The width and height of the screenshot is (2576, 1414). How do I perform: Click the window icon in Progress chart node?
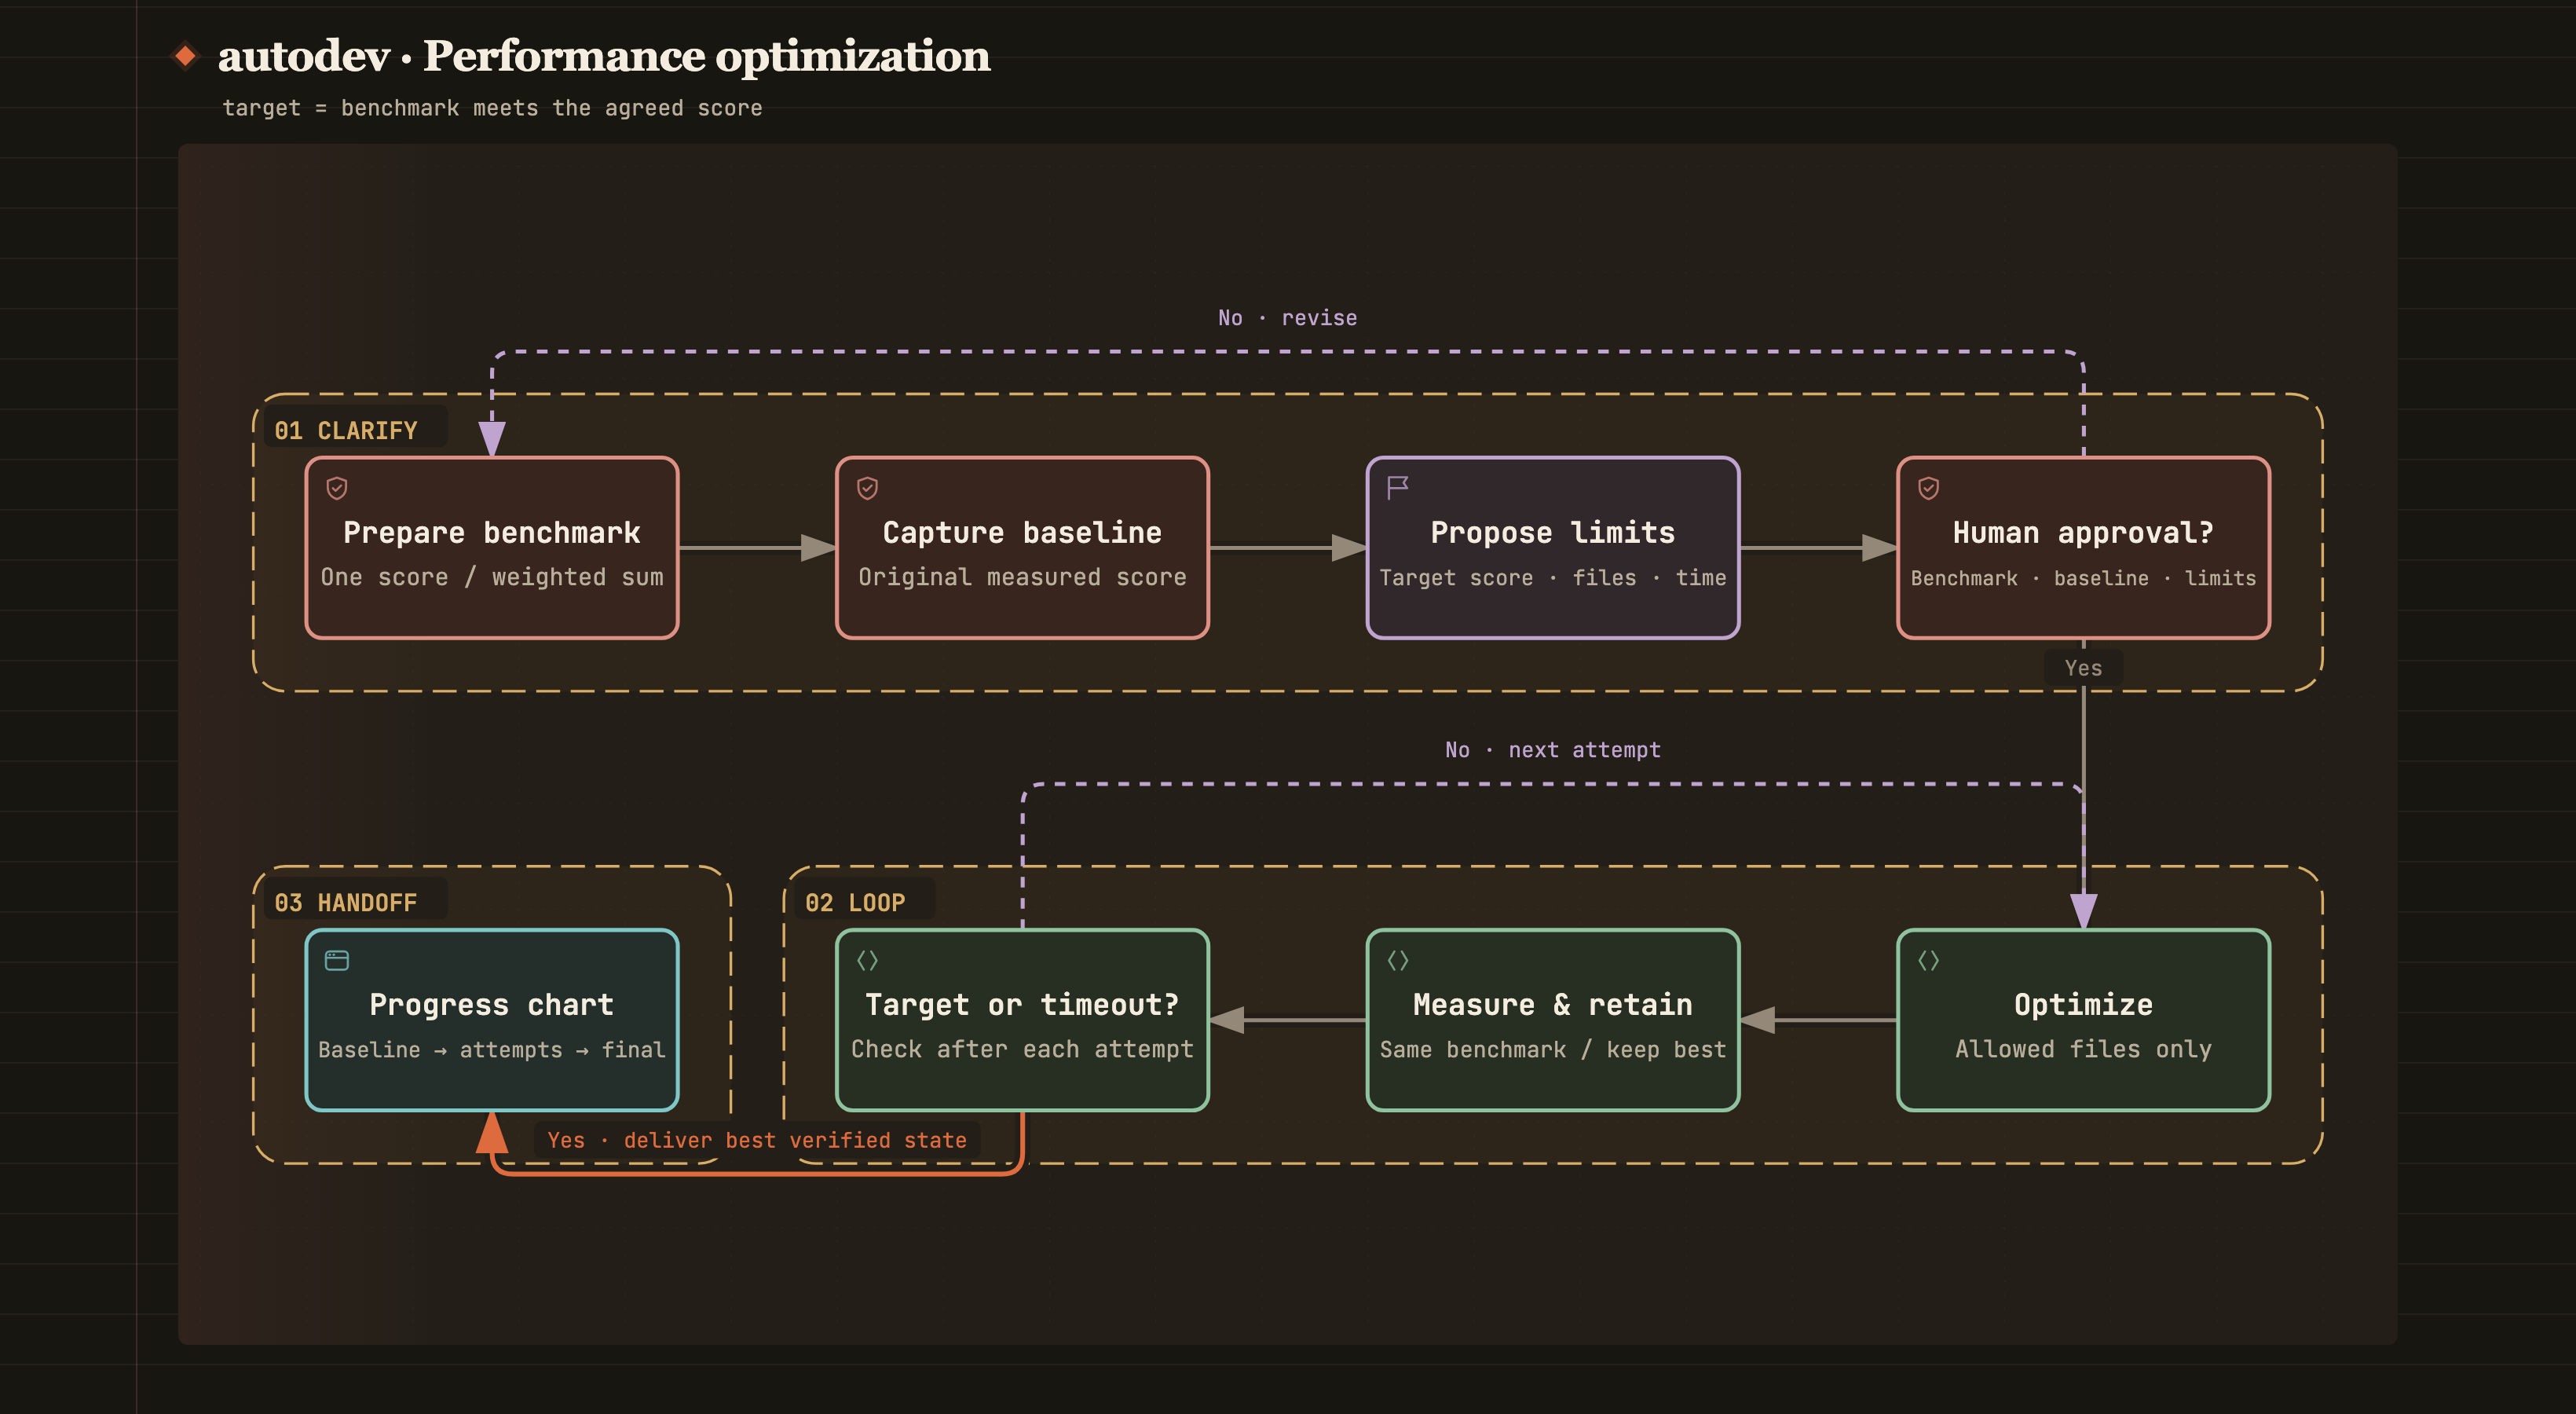(x=337, y=960)
